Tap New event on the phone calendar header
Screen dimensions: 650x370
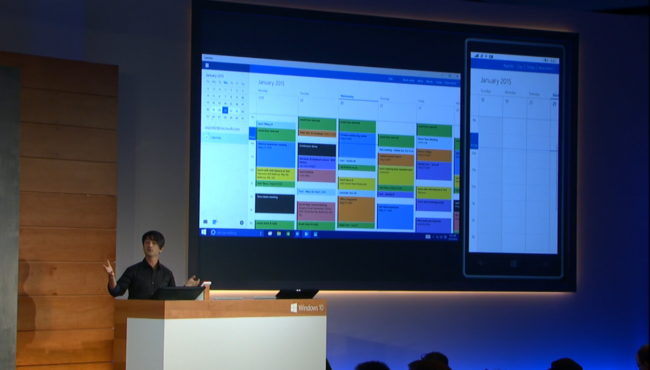545,68
